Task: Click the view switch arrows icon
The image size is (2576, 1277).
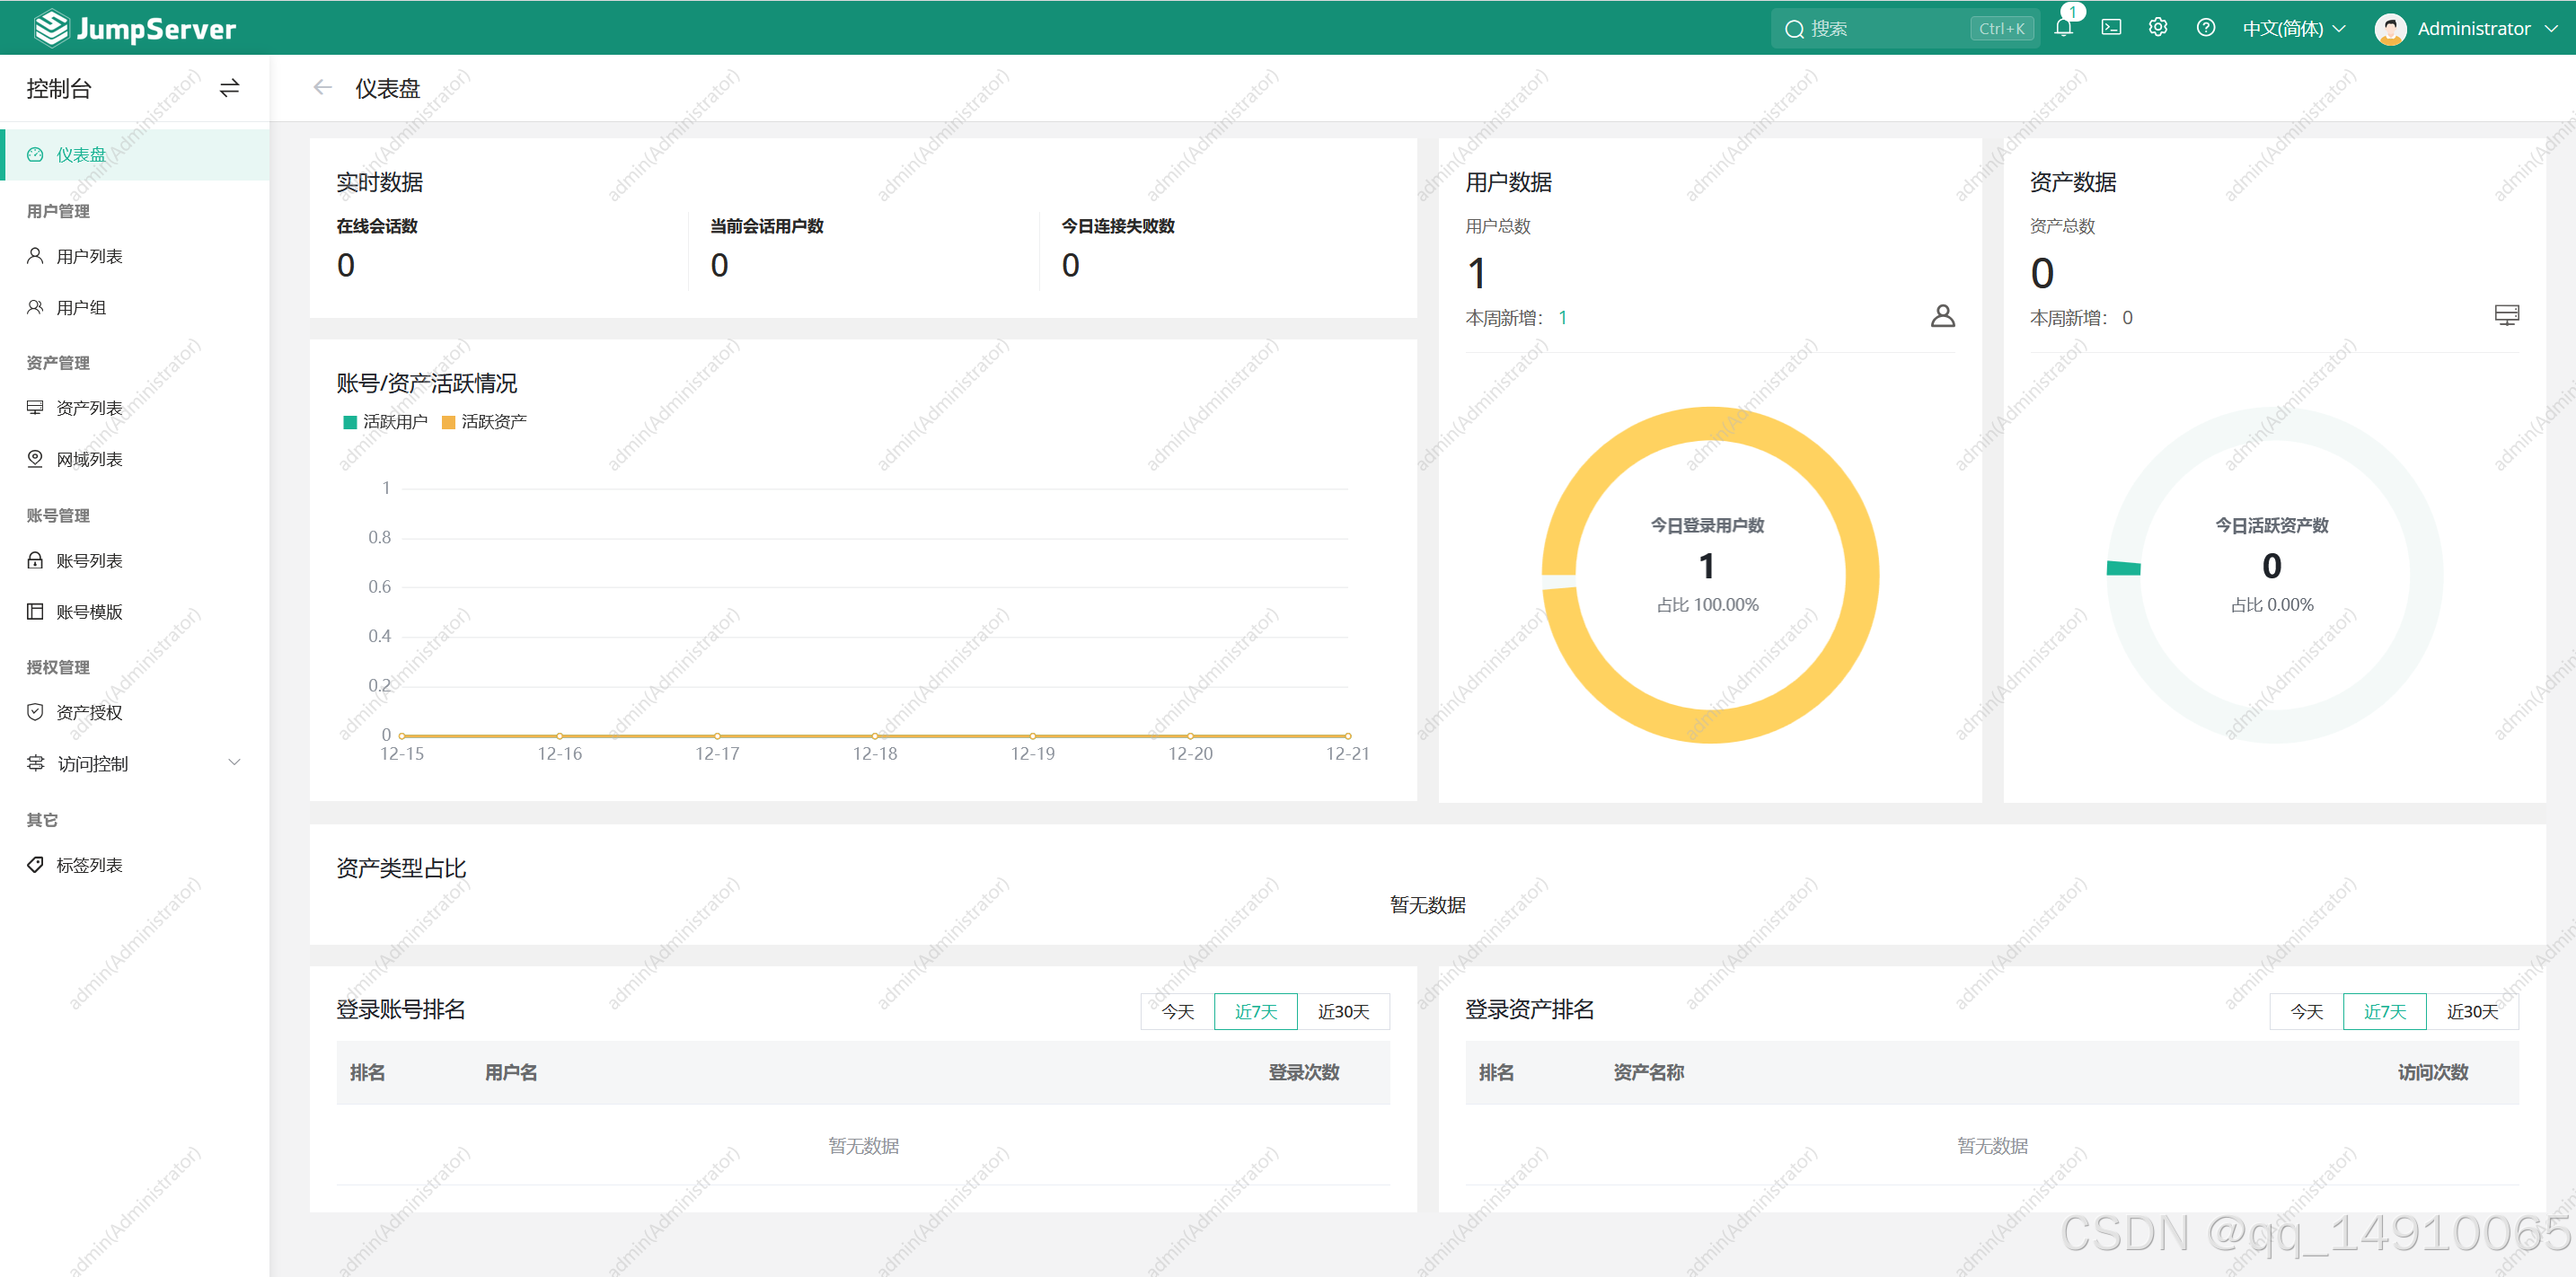Action: pos(229,88)
